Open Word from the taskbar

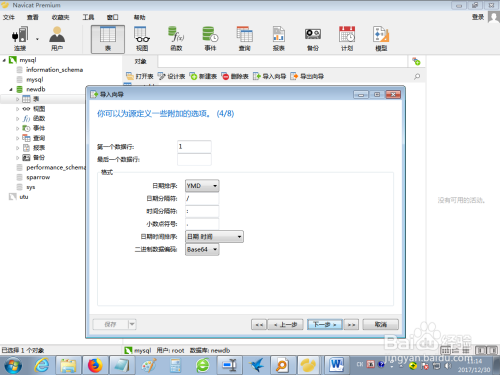(x=336, y=365)
